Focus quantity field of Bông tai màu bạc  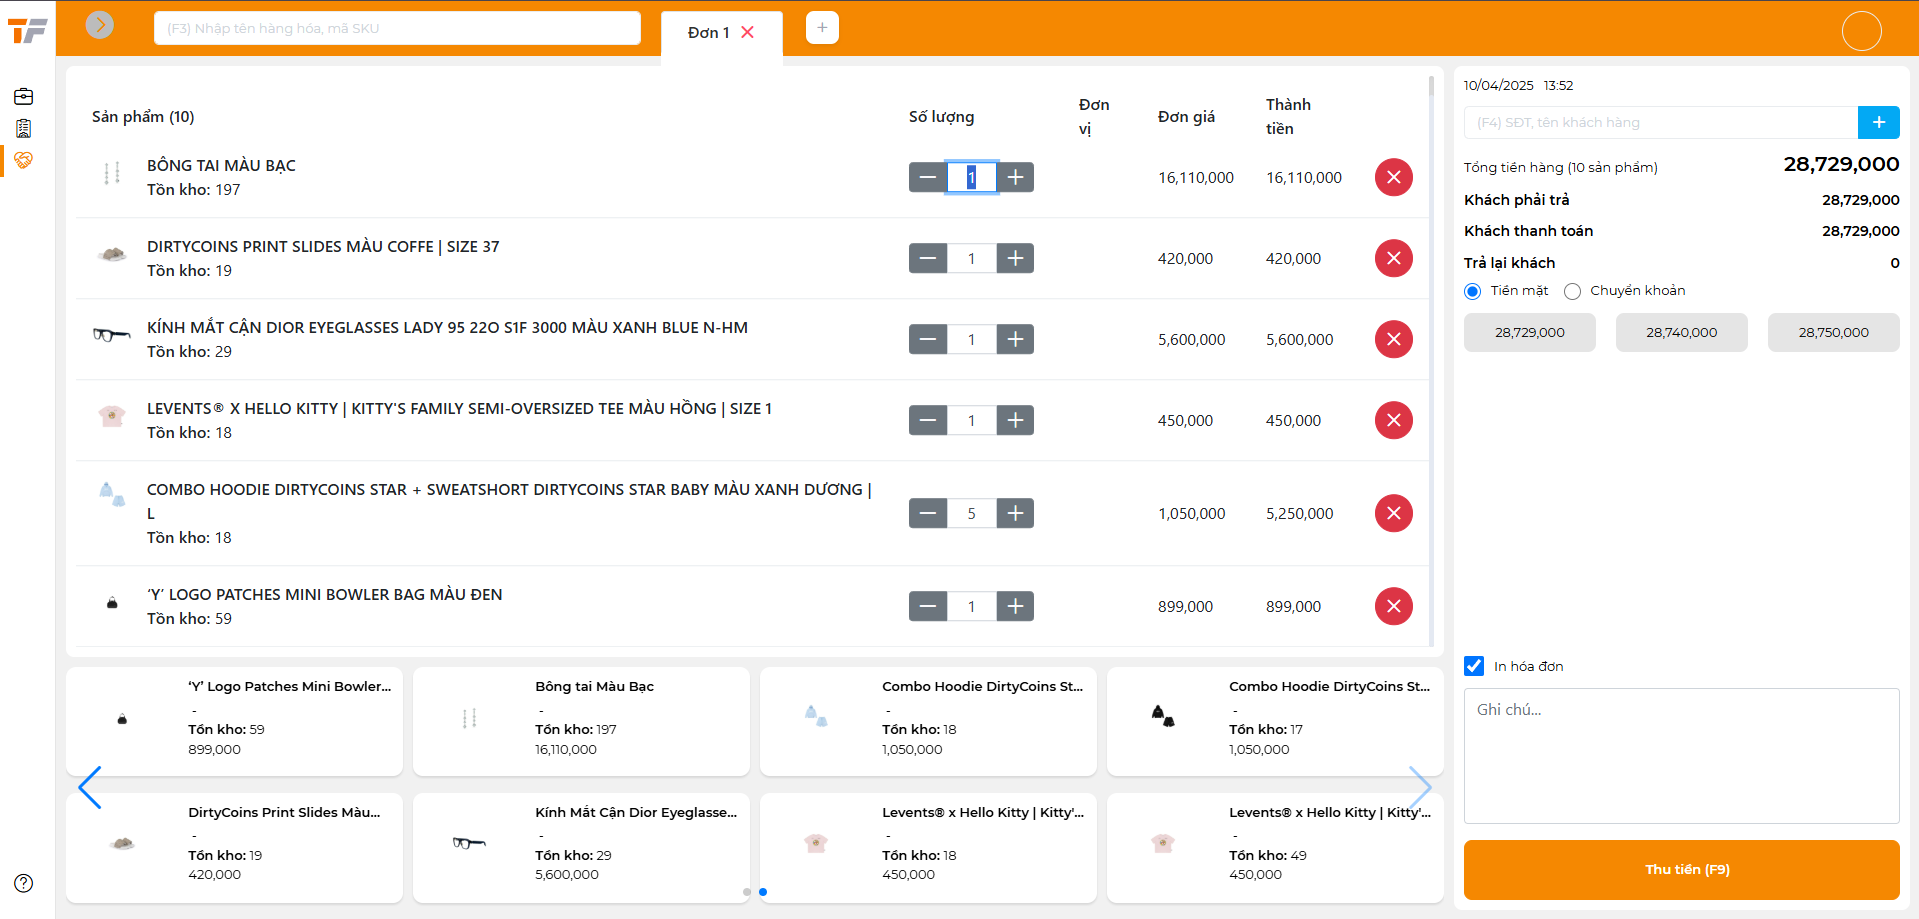click(971, 177)
